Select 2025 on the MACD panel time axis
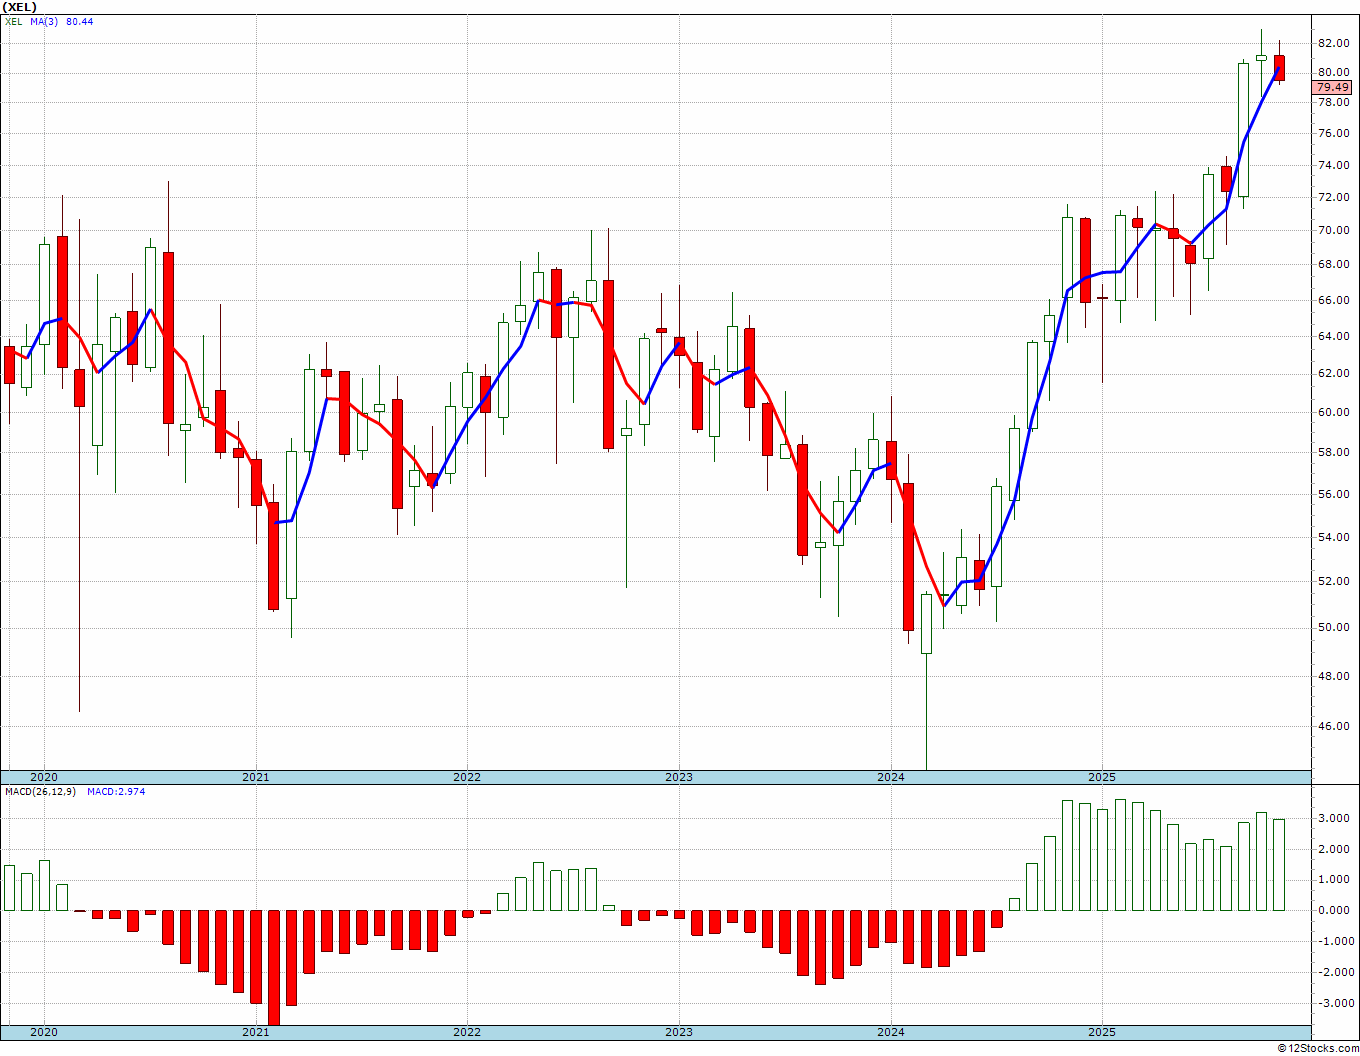This screenshot has width=1360, height=1056. coord(1102,1032)
